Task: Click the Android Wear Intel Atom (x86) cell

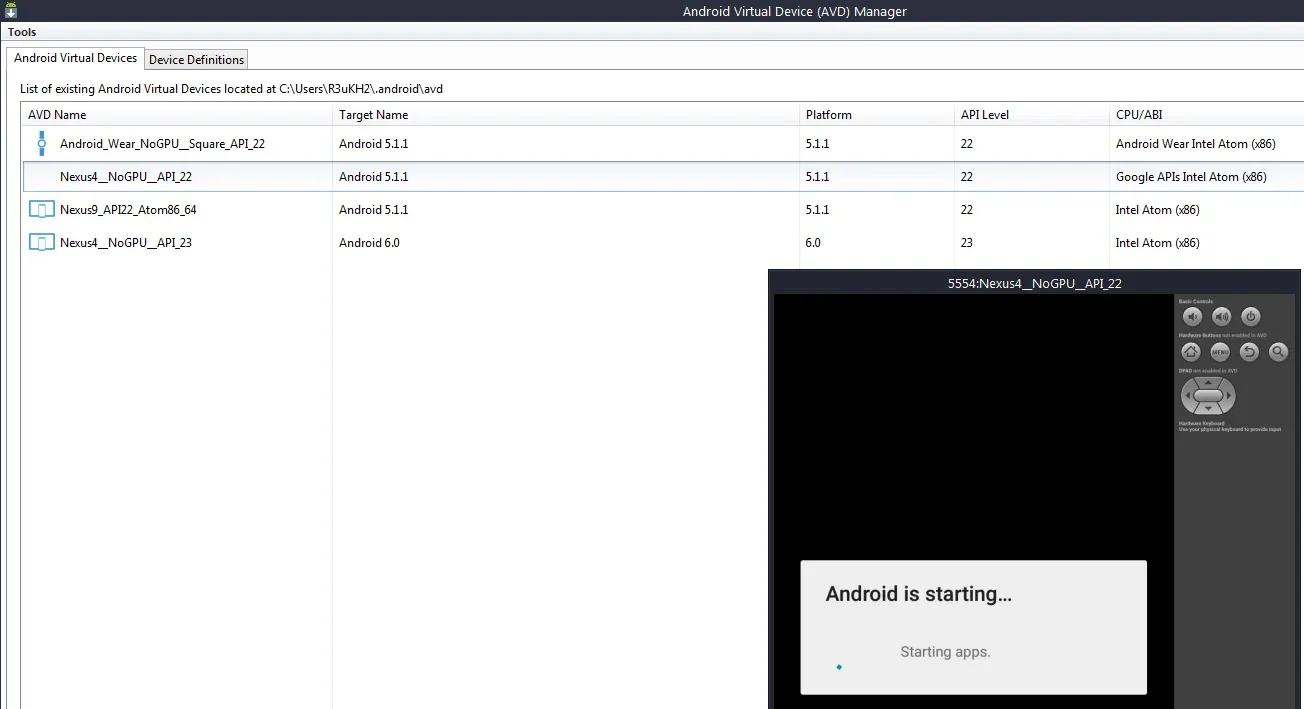Action: coord(1195,144)
